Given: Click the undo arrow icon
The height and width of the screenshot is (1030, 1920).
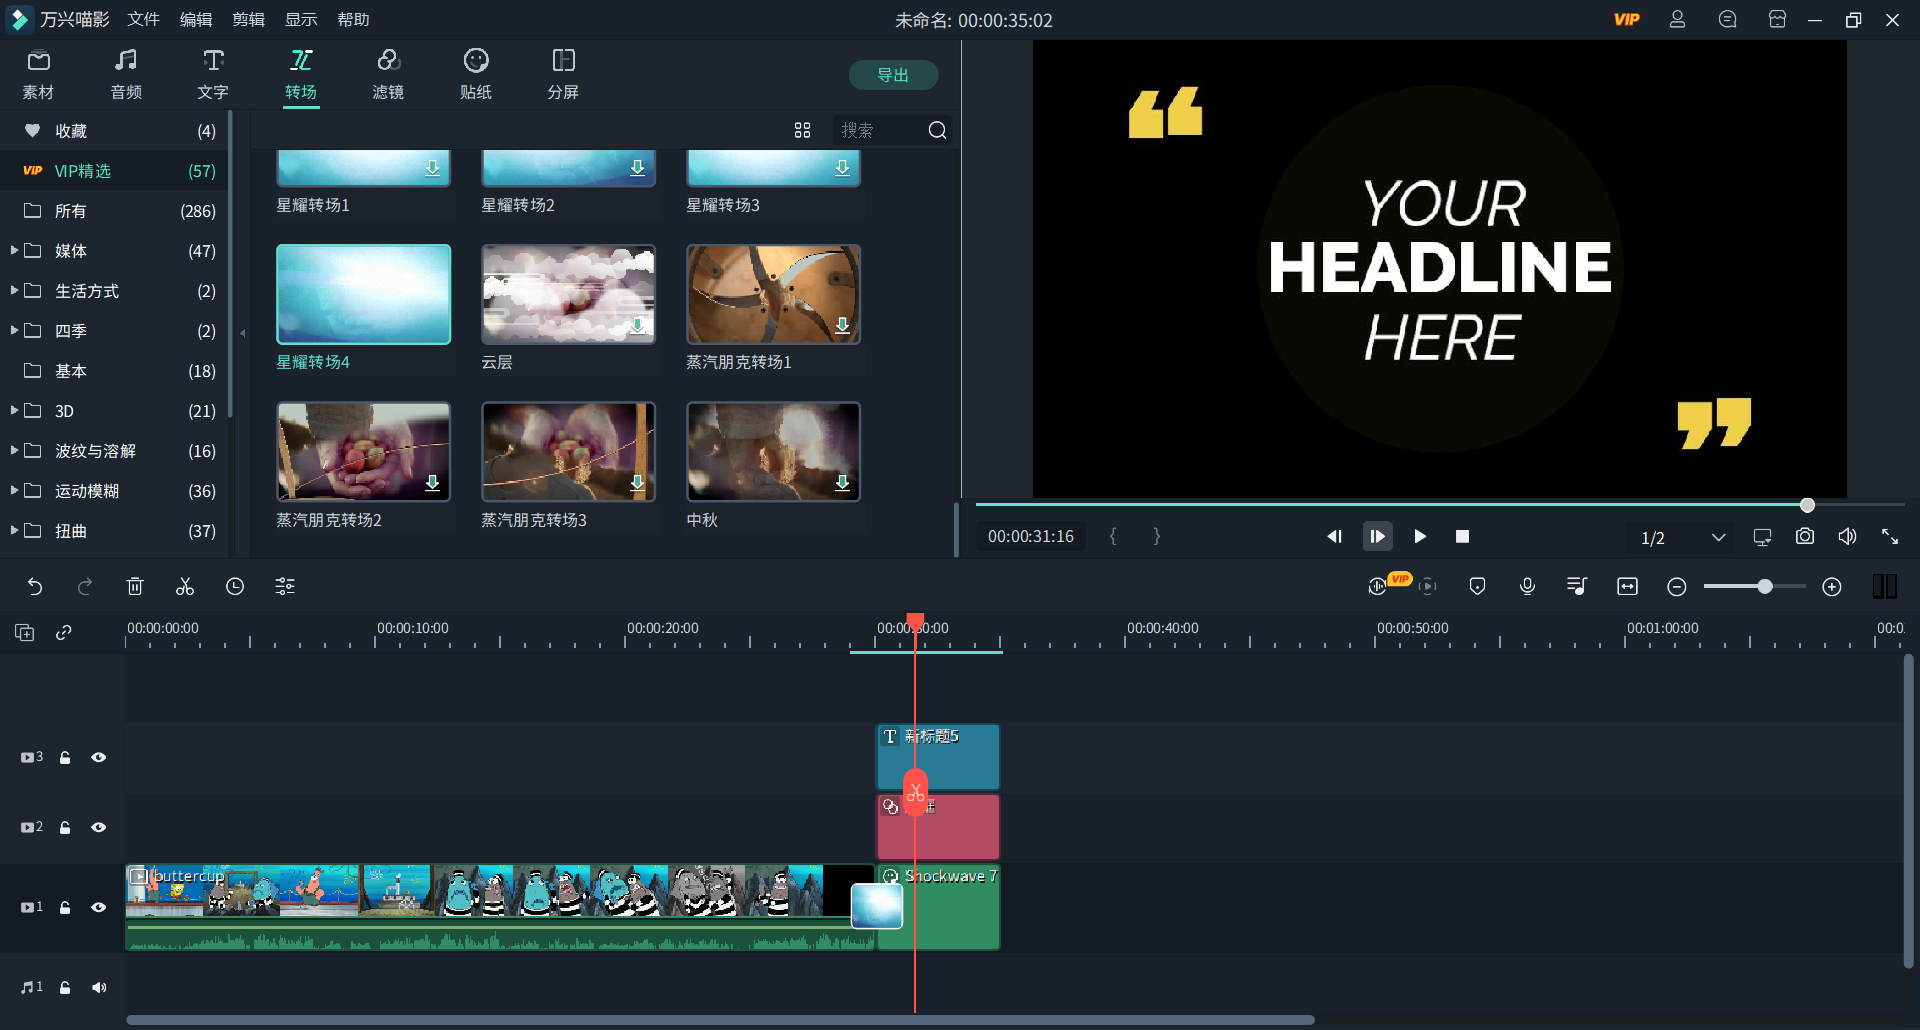Looking at the screenshot, I should (35, 587).
